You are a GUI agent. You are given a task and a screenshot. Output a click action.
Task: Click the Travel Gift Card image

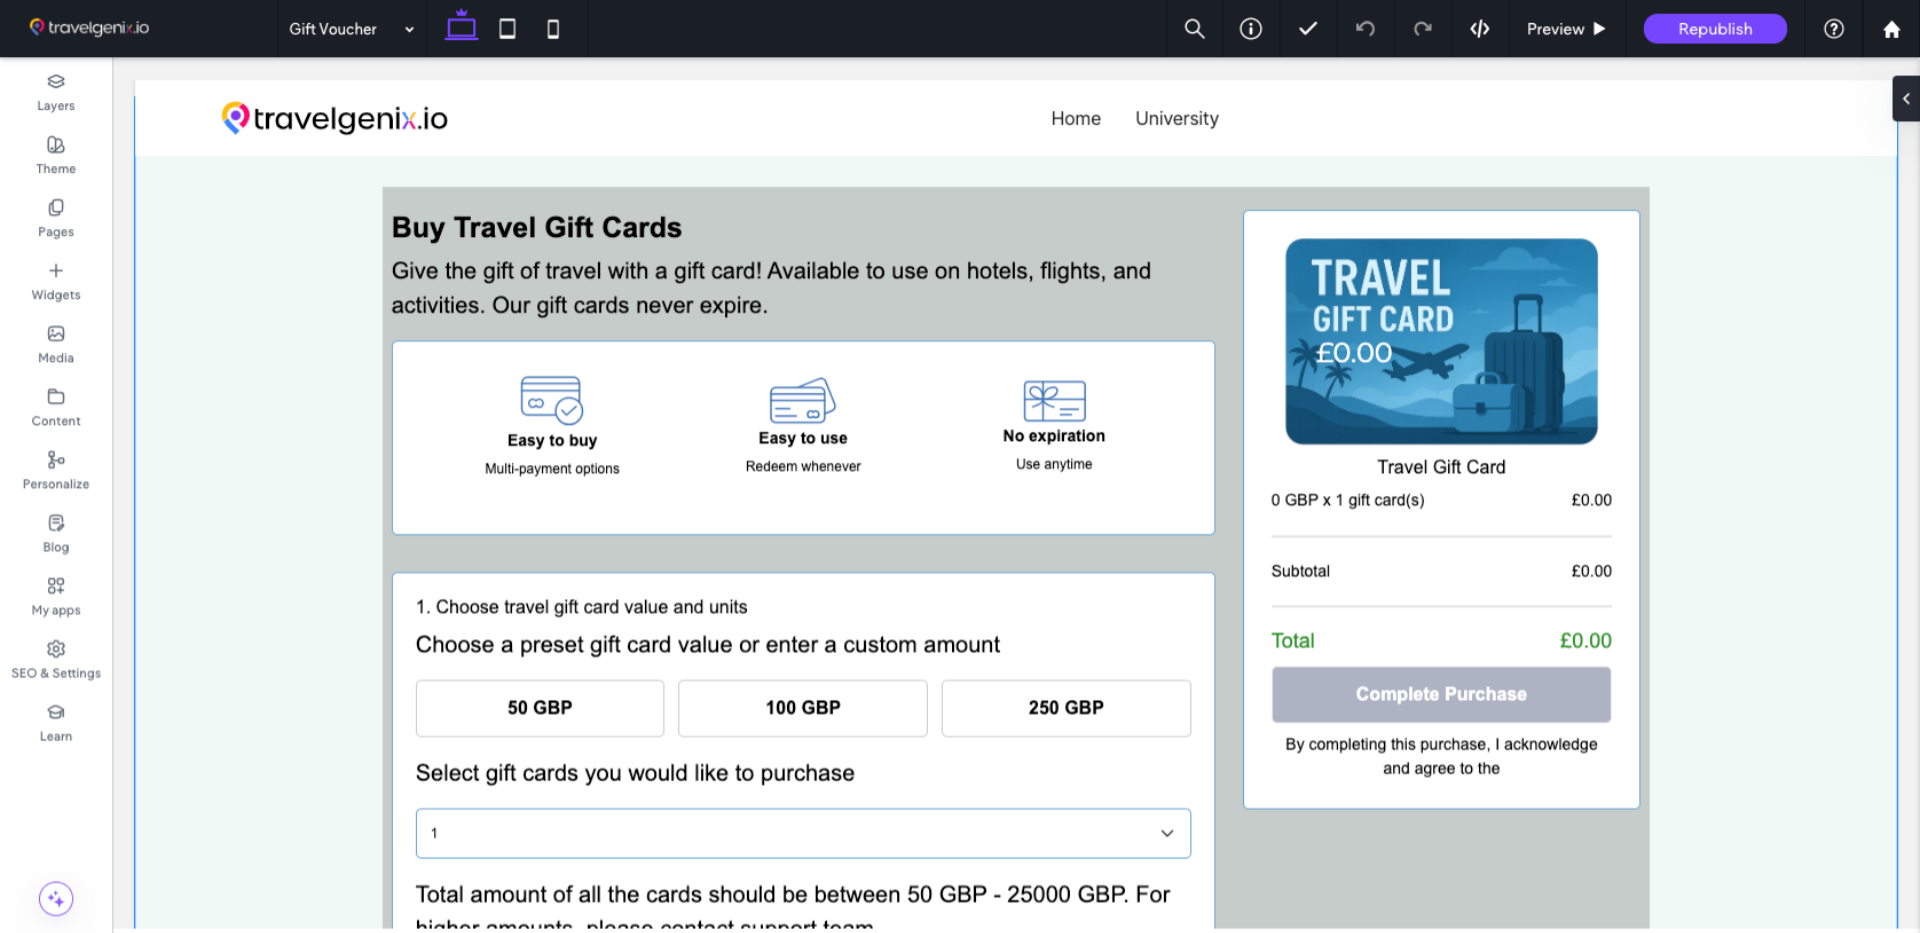1440,341
